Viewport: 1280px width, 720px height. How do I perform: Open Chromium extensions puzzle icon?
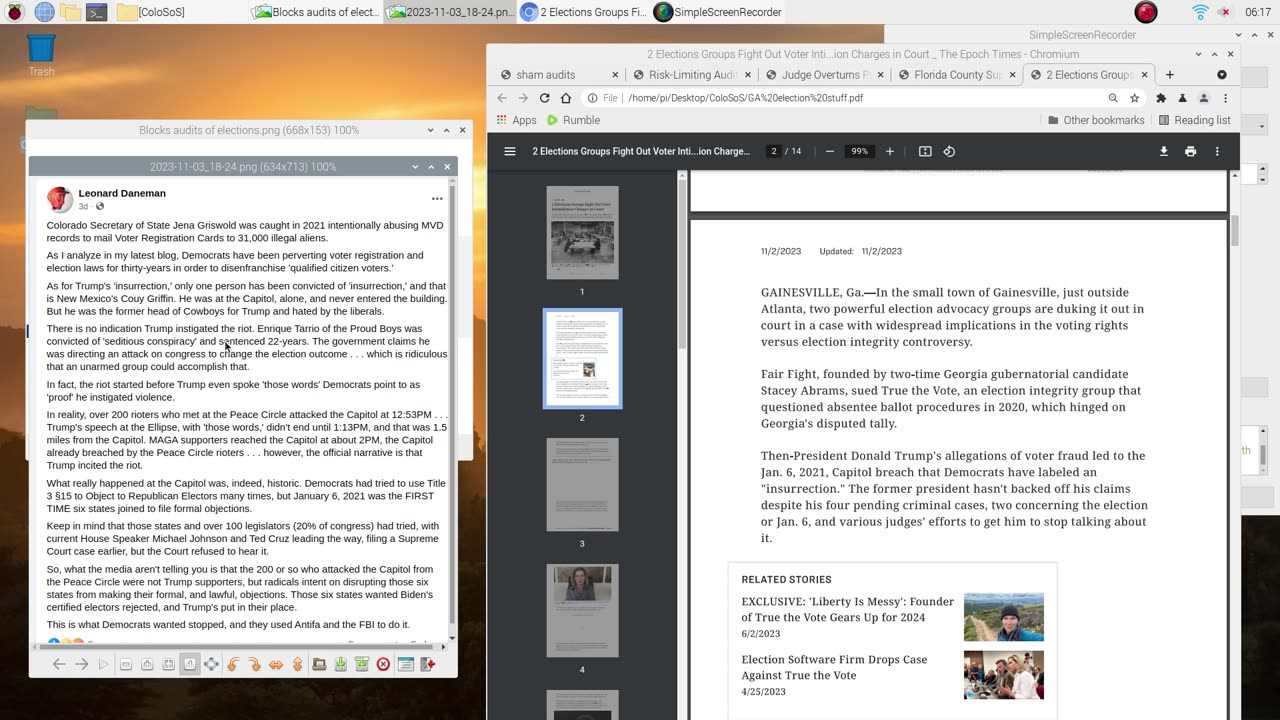click(x=1161, y=98)
